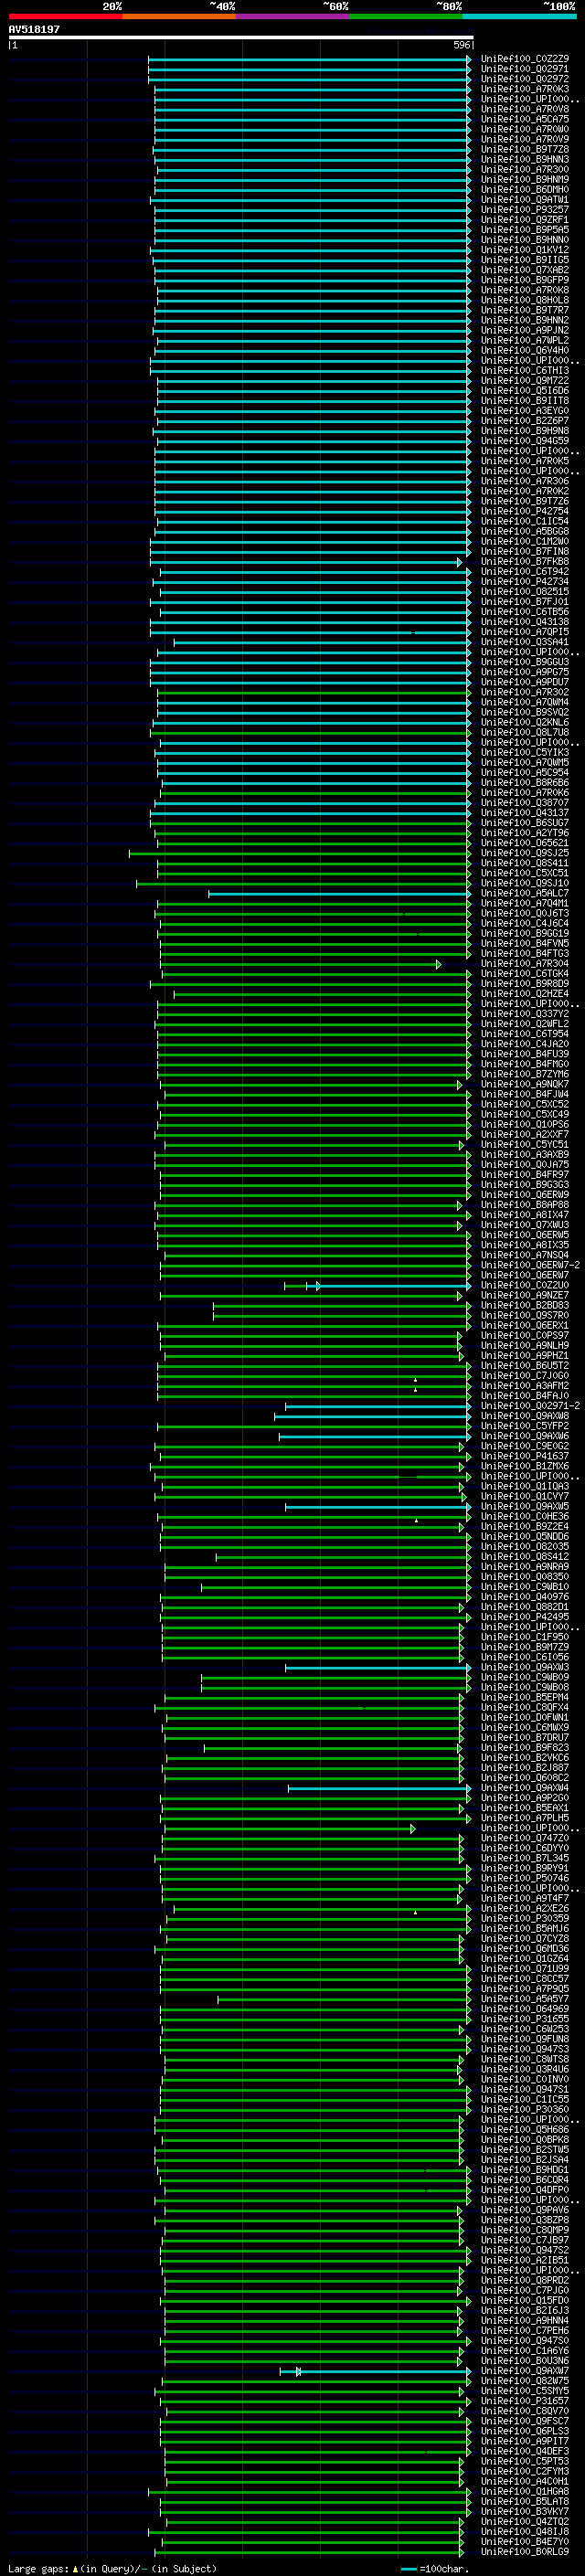Click the =100char. scale legend
The image size is (585, 2576).
click(x=435, y=2569)
